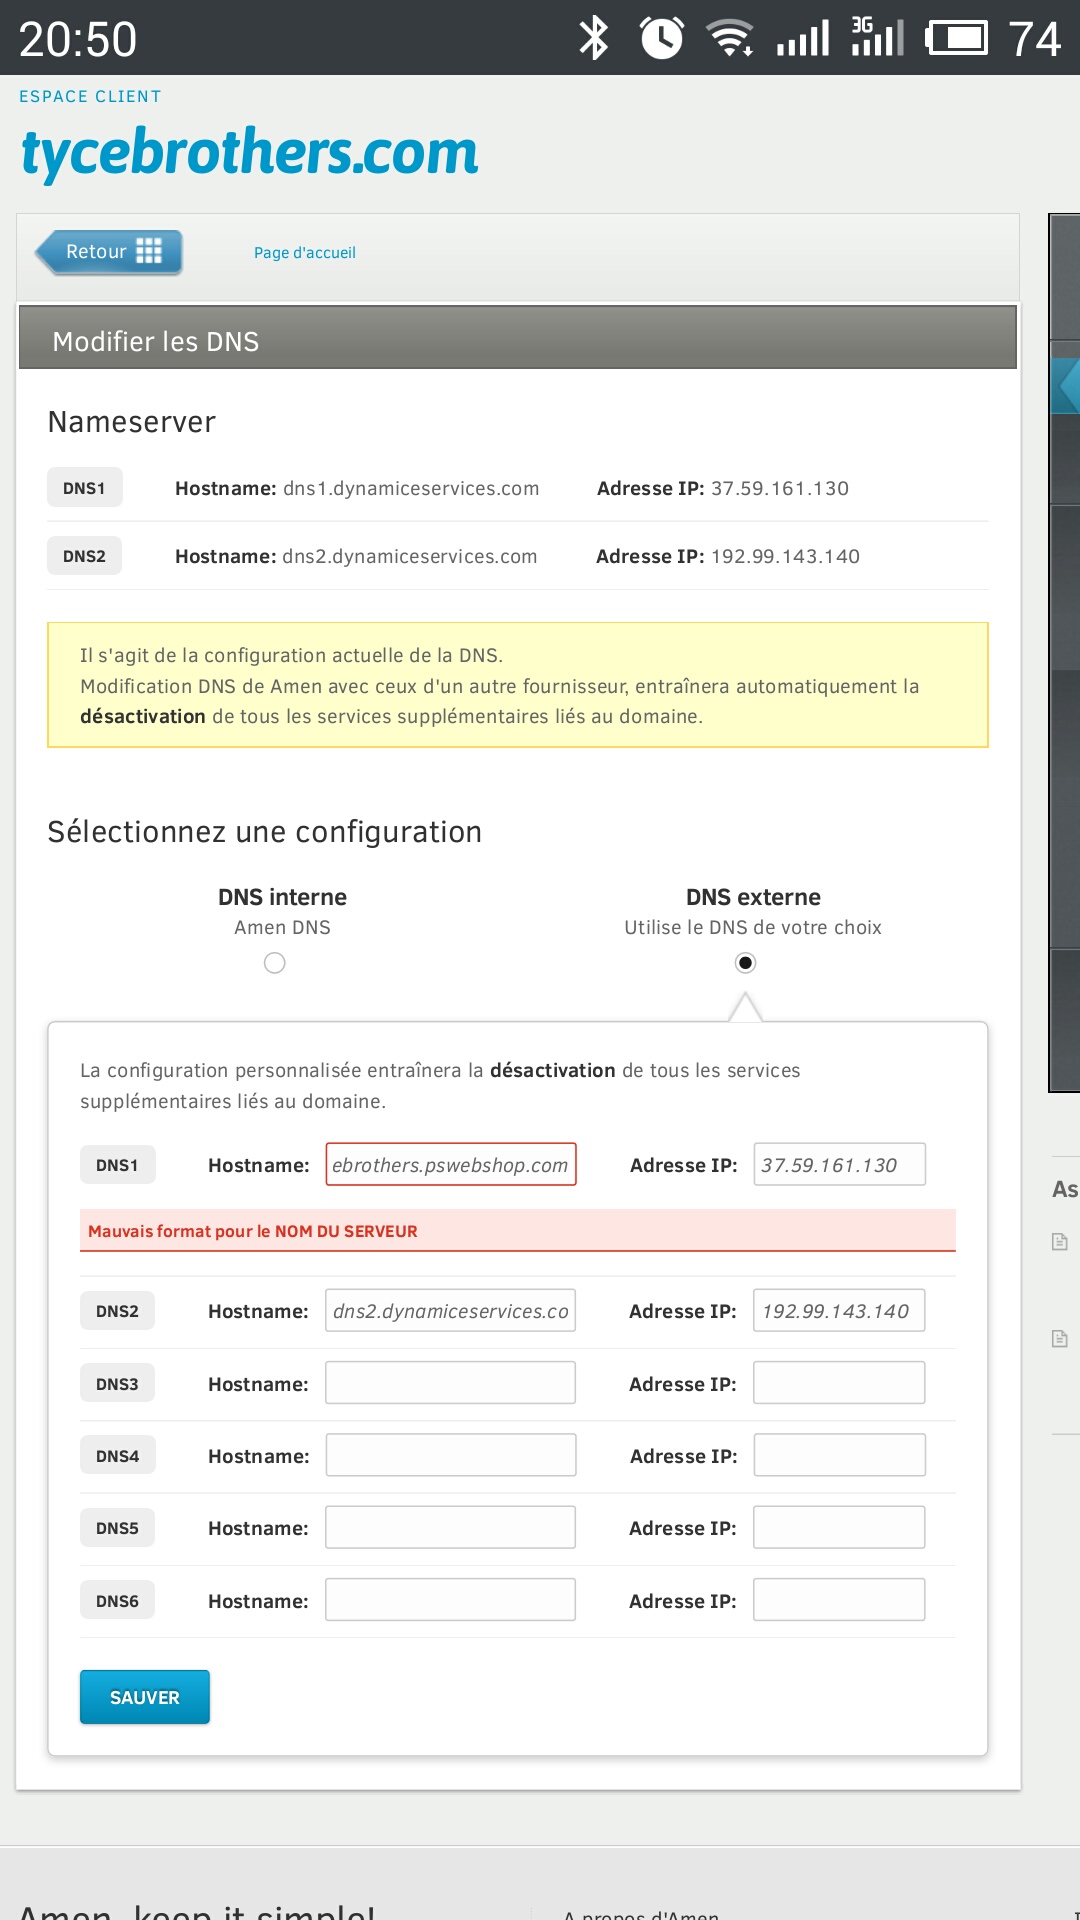Select DNS interne Amen DNS radio
1080x1920 pixels.
click(275, 963)
